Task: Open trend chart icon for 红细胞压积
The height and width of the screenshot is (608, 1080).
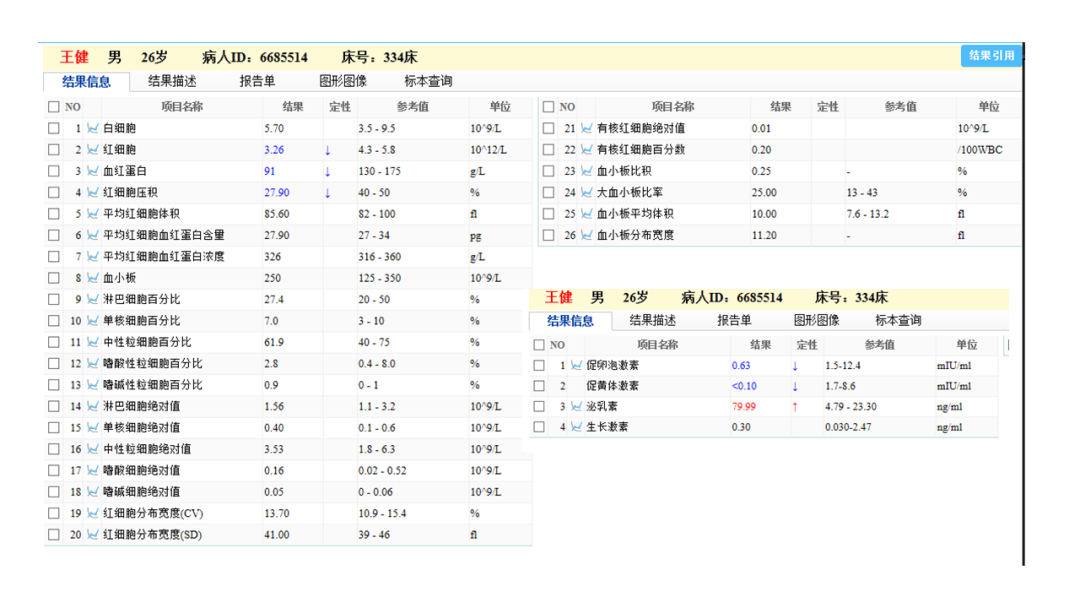Action: pyautogui.click(x=92, y=192)
